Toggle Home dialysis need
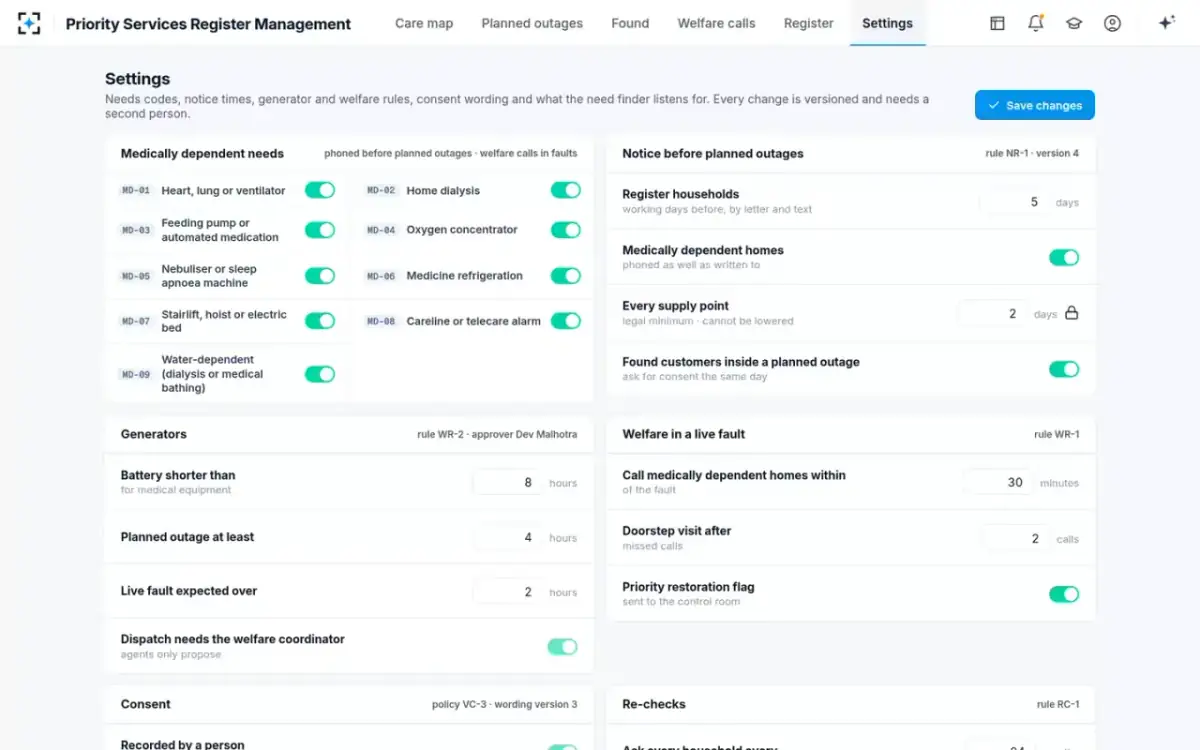The width and height of the screenshot is (1200, 750). coord(566,190)
